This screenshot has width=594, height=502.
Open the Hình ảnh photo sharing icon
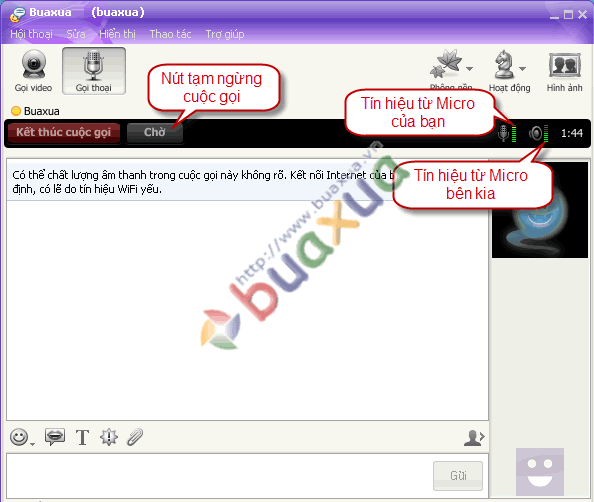(564, 71)
